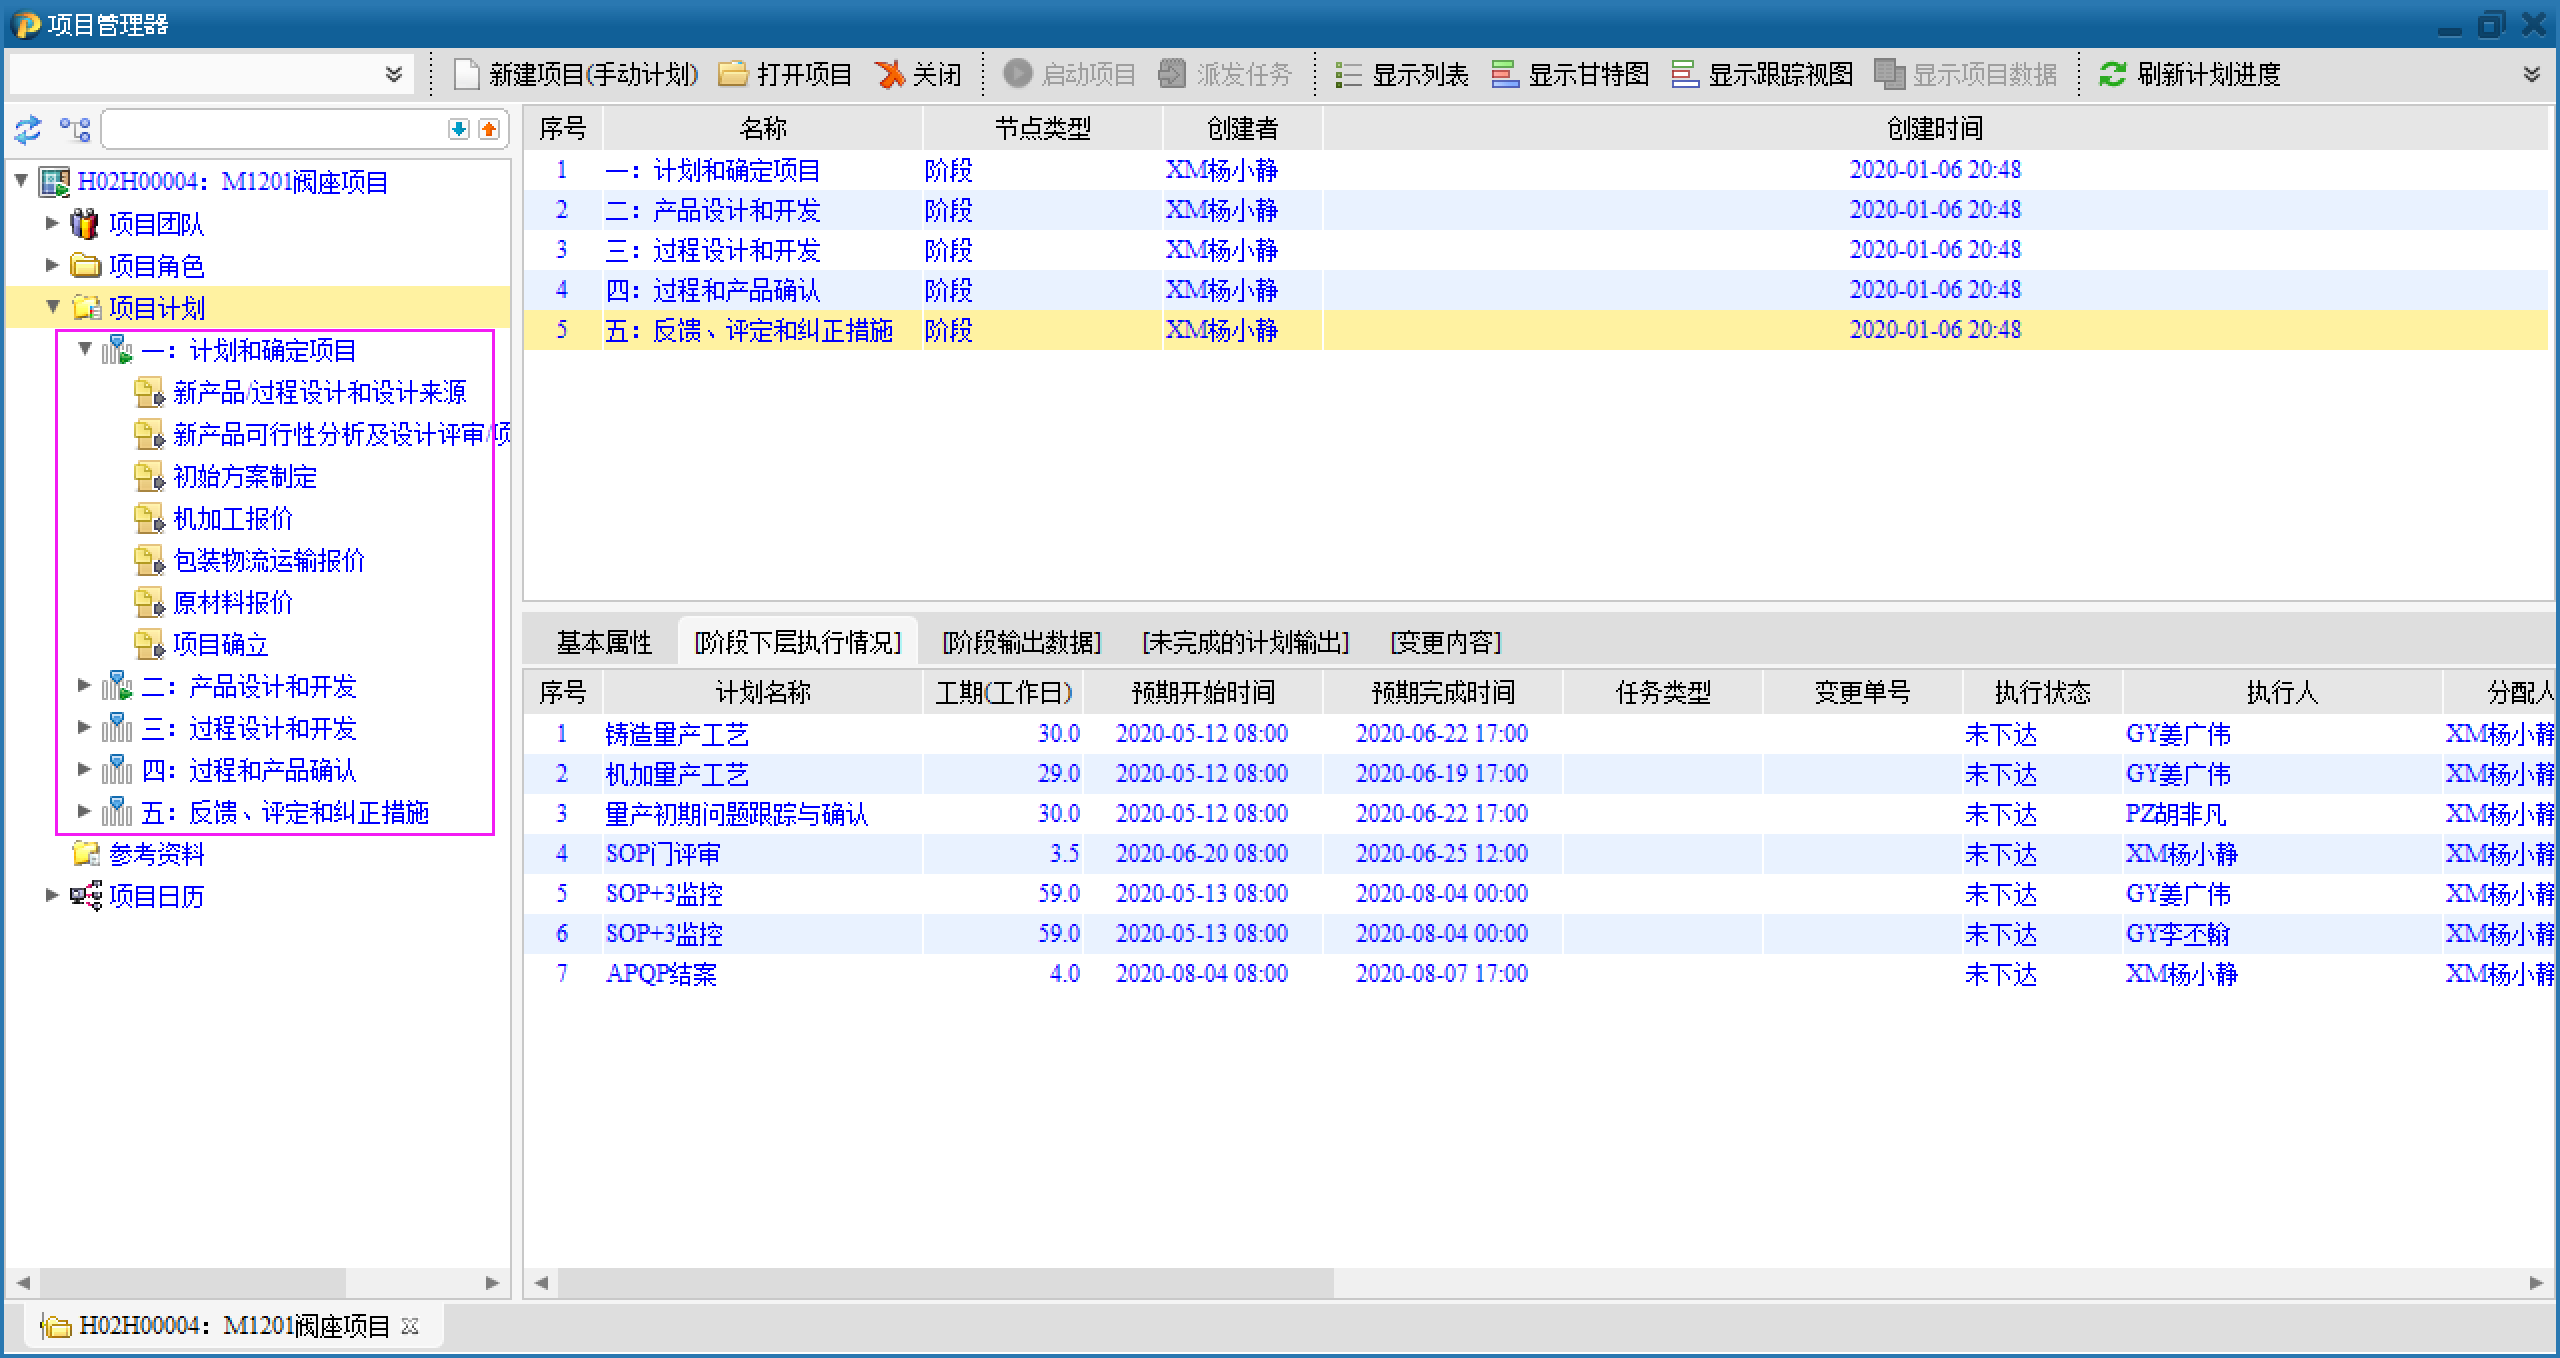2560x1358 pixels.
Task: Click the 打开项目 open project icon
Action: click(x=733, y=74)
